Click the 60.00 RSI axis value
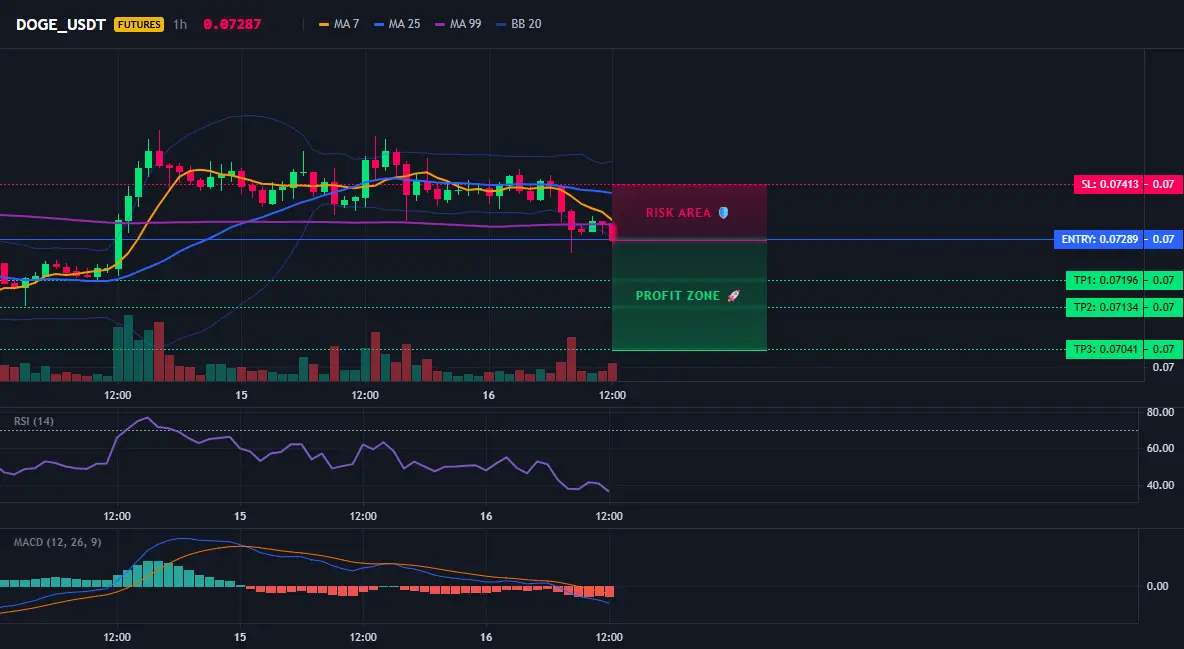Image resolution: width=1184 pixels, height=649 pixels. 1160,449
